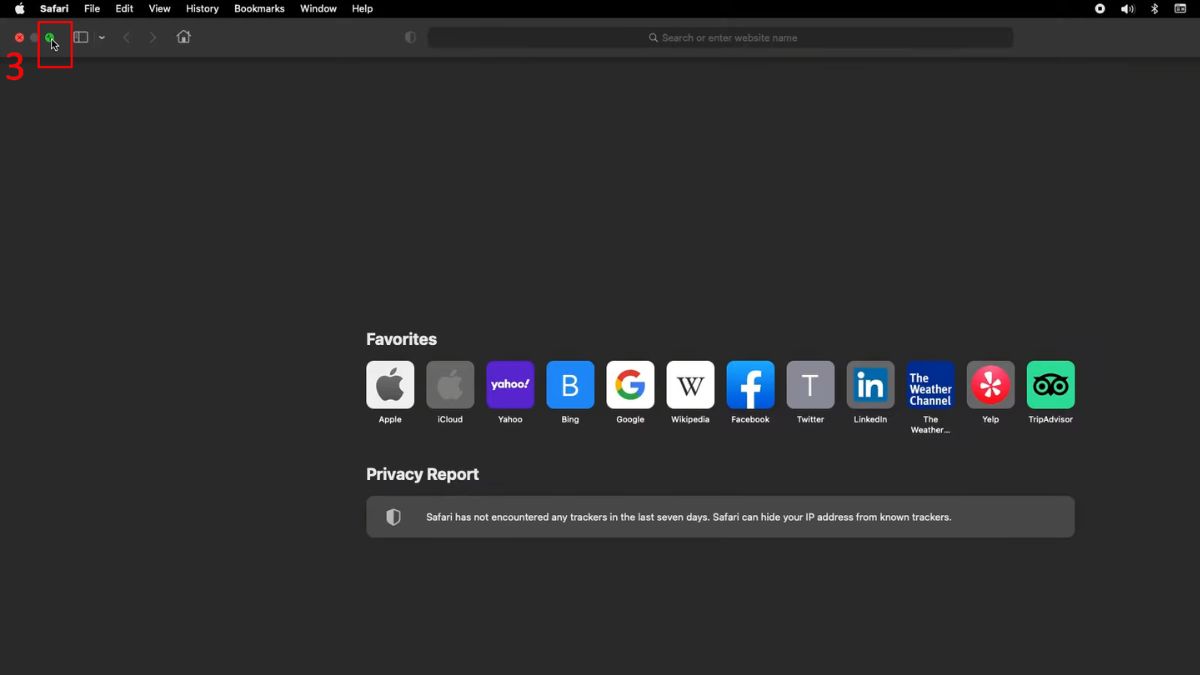Click the Favorites heading
The height and width of the screenshot is (675, 1200).
point(401,339)
